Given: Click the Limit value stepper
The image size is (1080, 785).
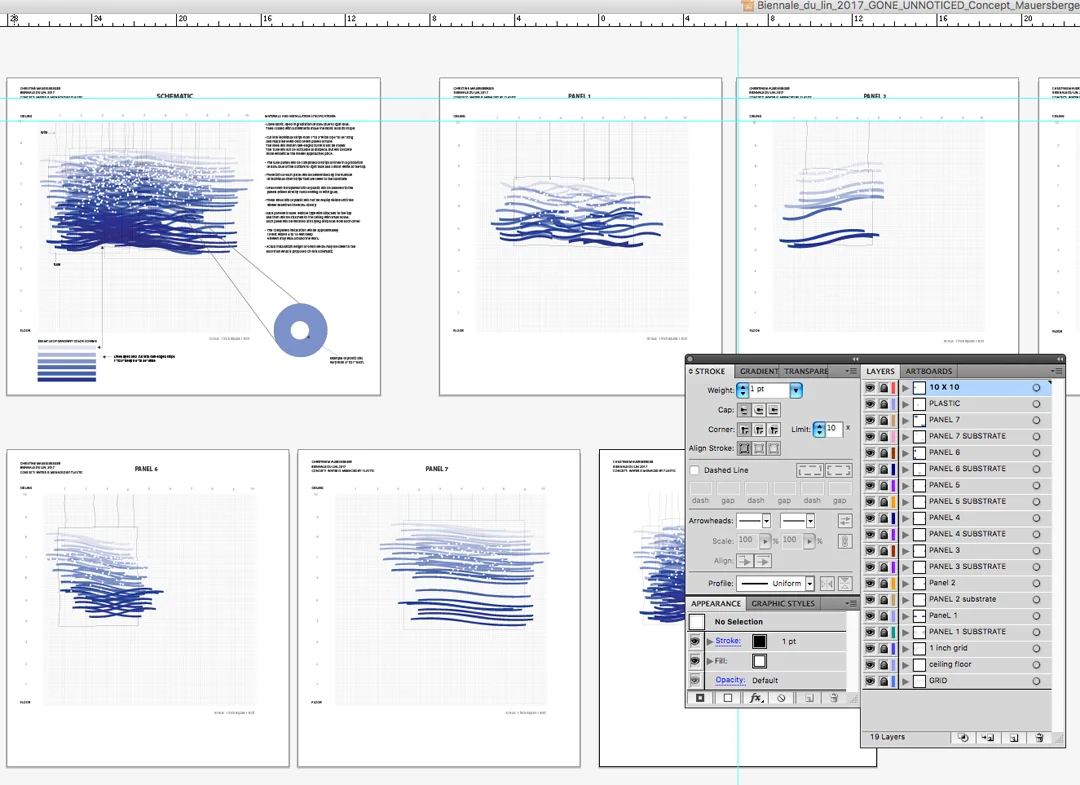Looking at the screenshot, I should [x=818, y=430].
